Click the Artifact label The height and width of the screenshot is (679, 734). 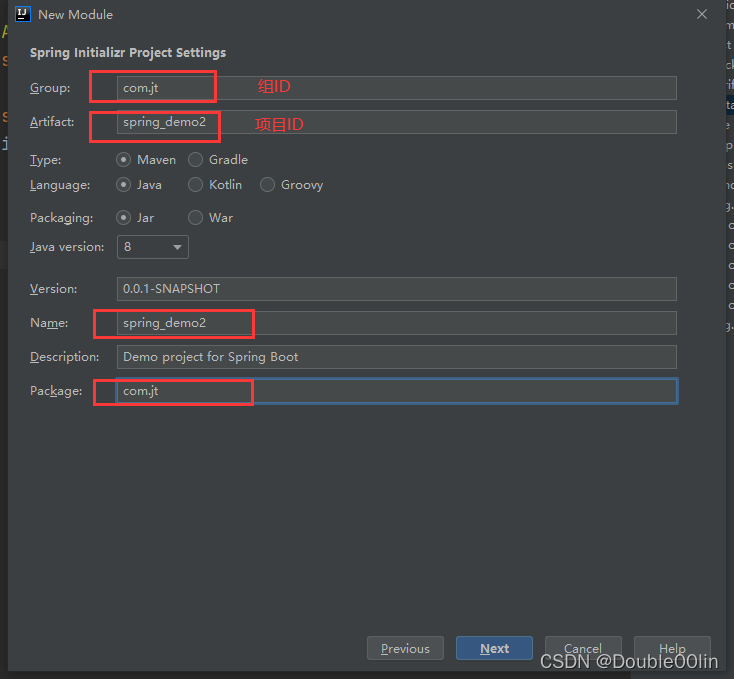[52, 122]
